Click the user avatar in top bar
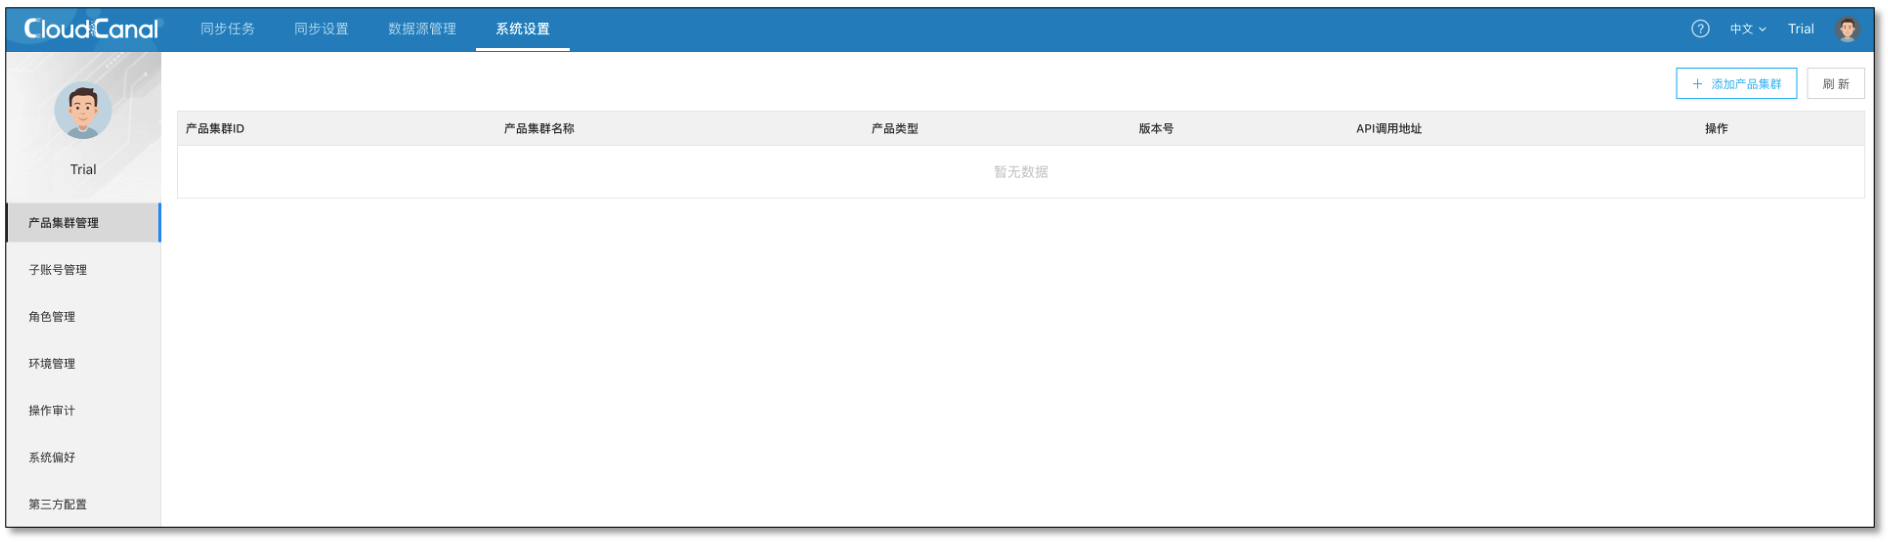Viewport: 1888px width, 542px height. coord(1846,29)
